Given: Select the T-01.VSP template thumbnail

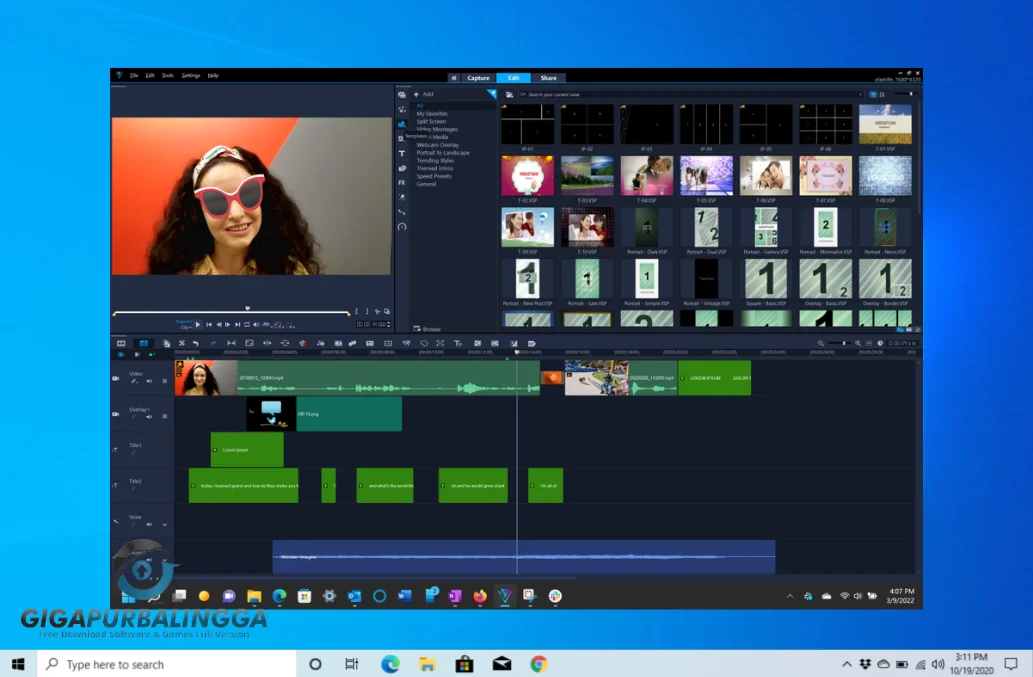Looking at the screenshot, I should pos(885,124).
